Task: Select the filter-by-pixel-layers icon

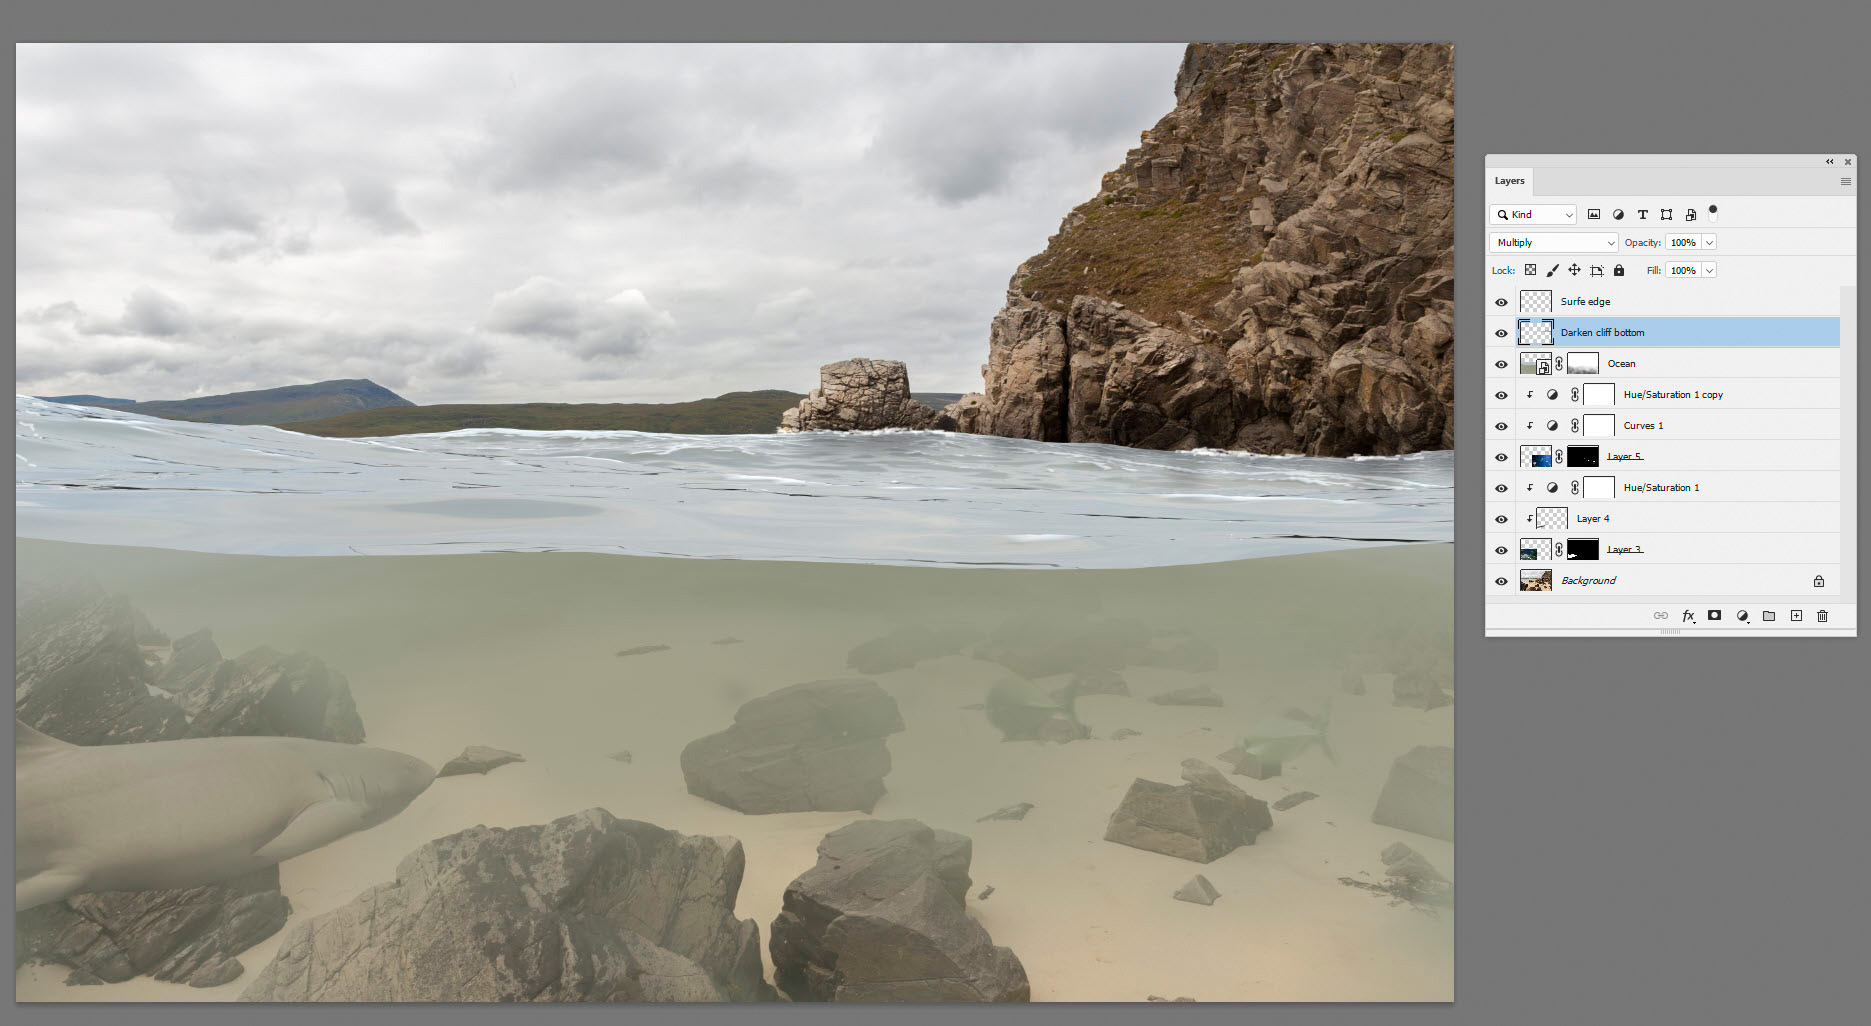Action: click(x=1593, y=214)
